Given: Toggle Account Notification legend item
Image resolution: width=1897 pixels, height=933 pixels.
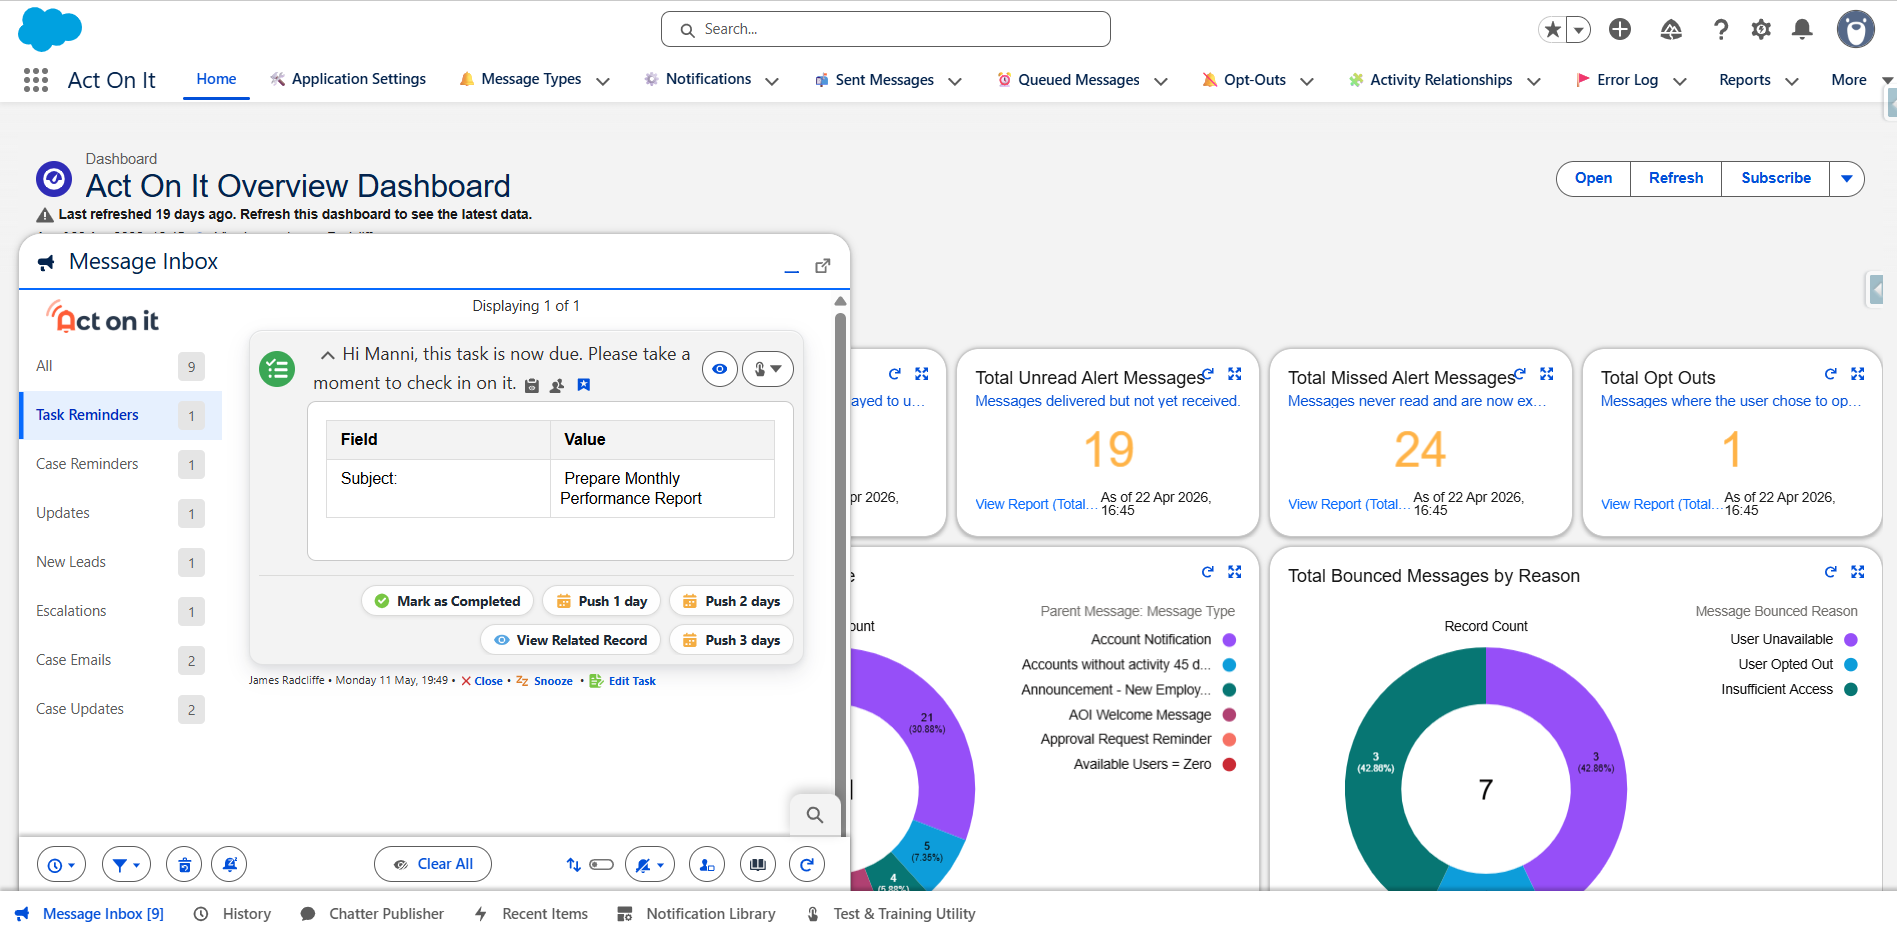Looking at the screenshot, I should pos(1163,640).
